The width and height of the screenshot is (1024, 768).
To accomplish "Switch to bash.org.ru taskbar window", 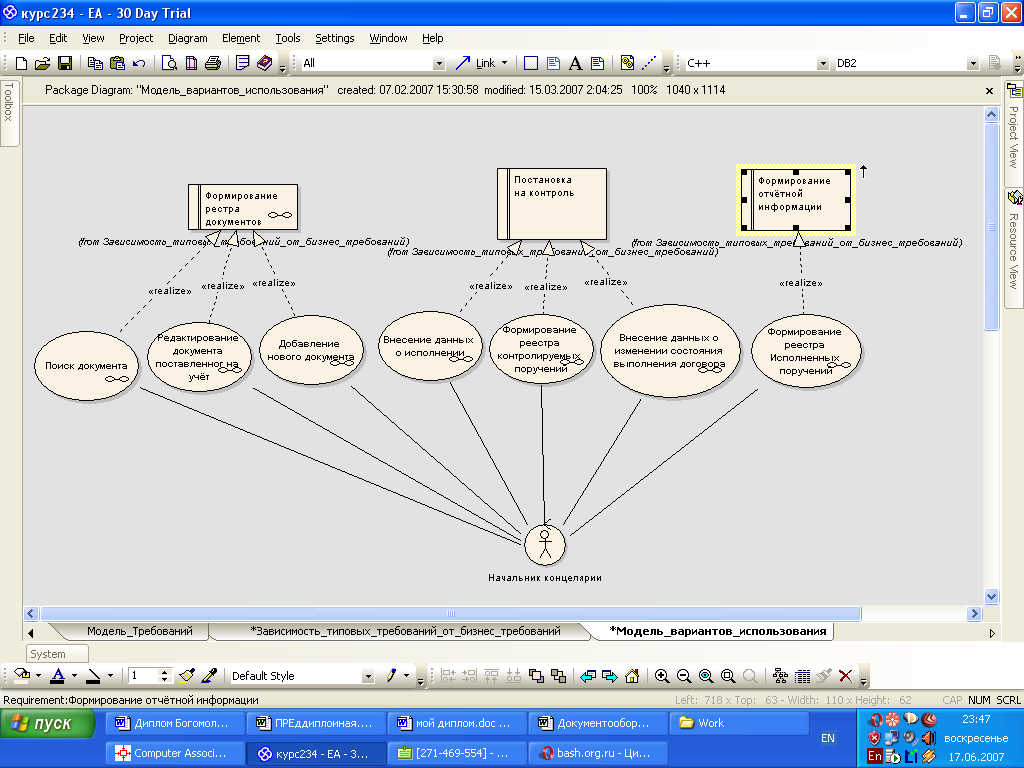I will [x=597, y=753].
